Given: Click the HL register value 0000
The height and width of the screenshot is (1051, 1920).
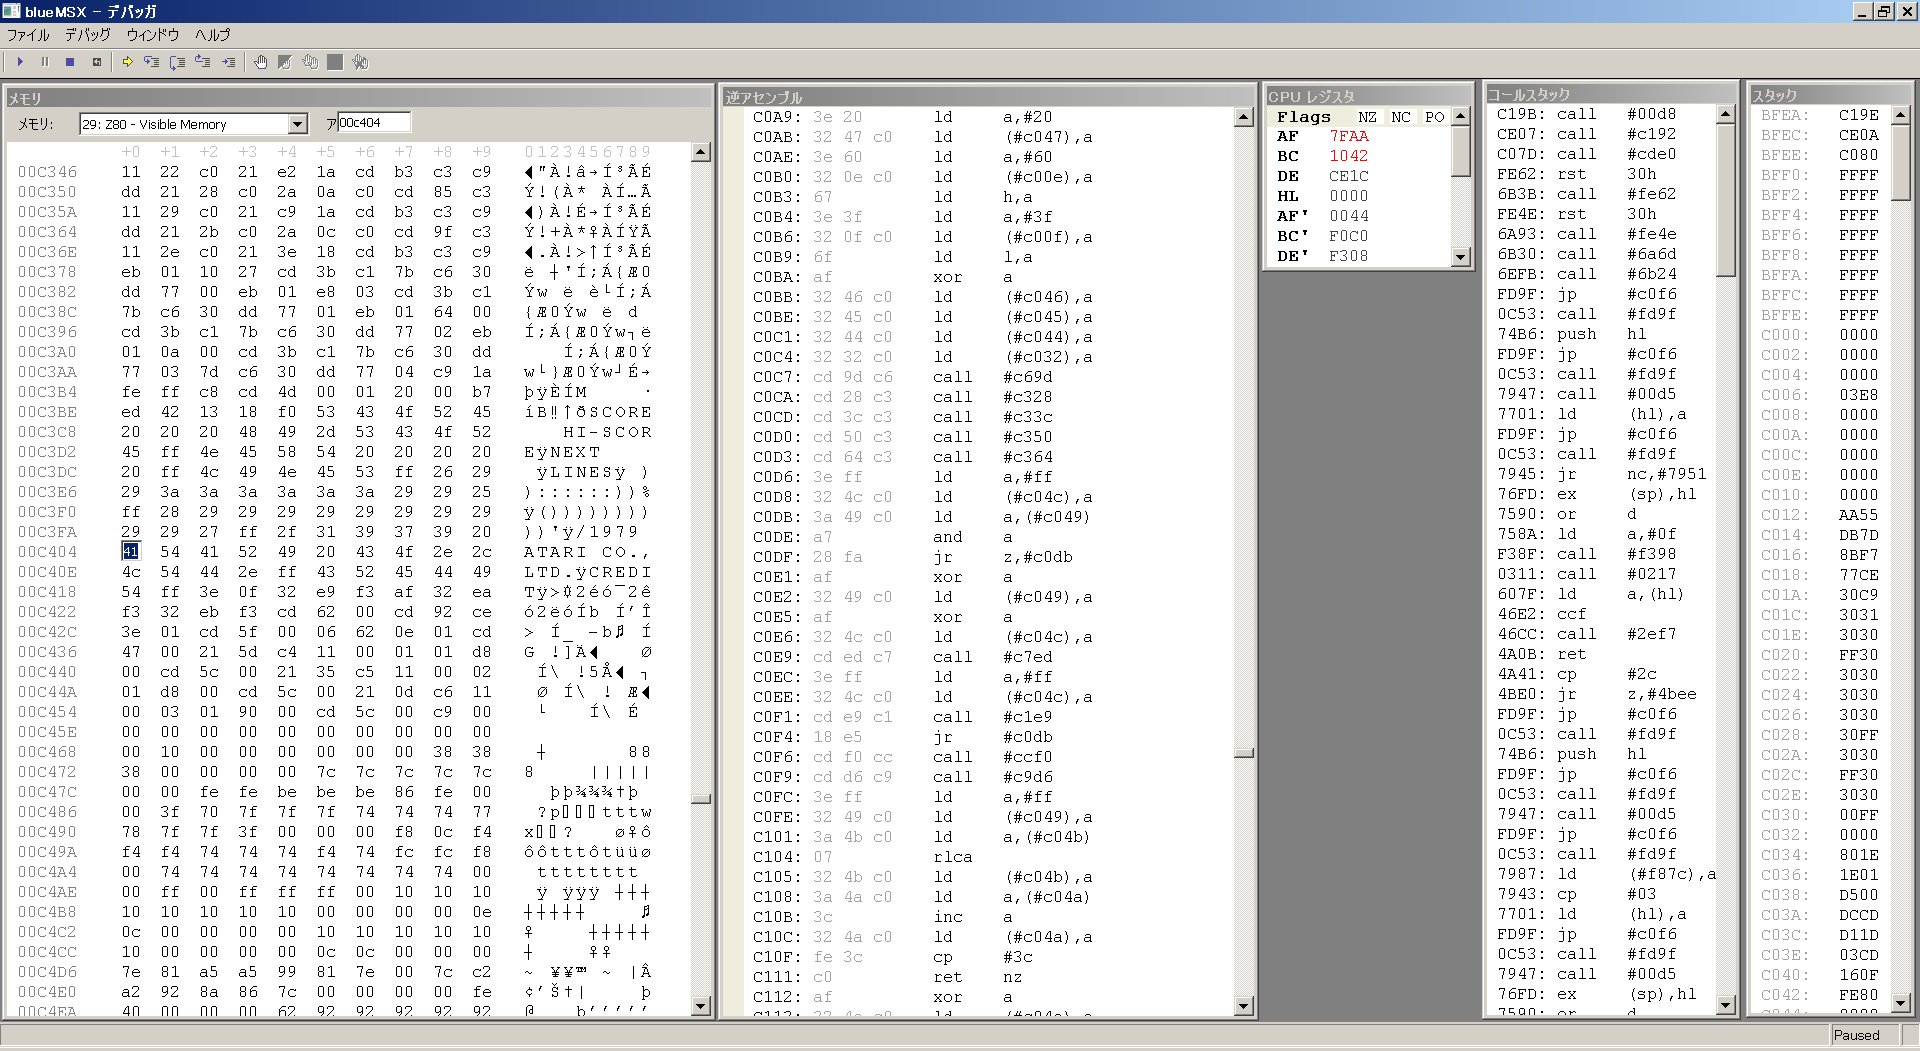Looking at the screenshot, I should [1349, 196].
